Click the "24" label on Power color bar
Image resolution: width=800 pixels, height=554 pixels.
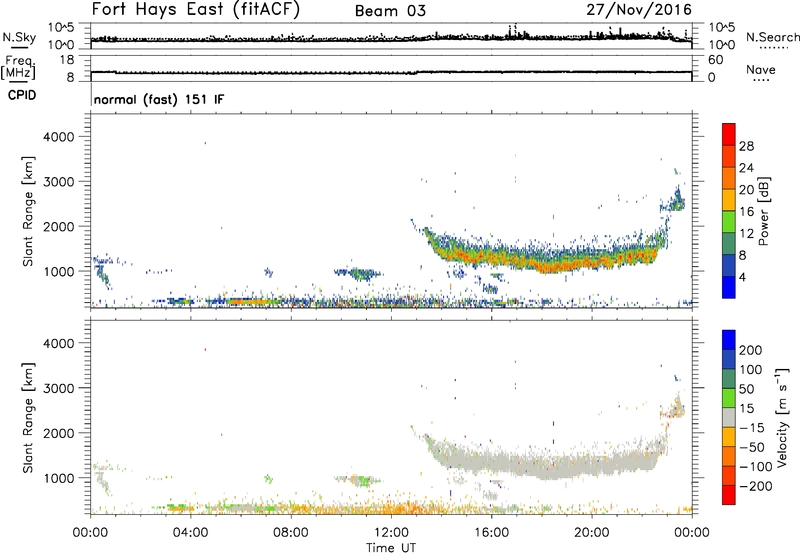click(x=746, y=168)
